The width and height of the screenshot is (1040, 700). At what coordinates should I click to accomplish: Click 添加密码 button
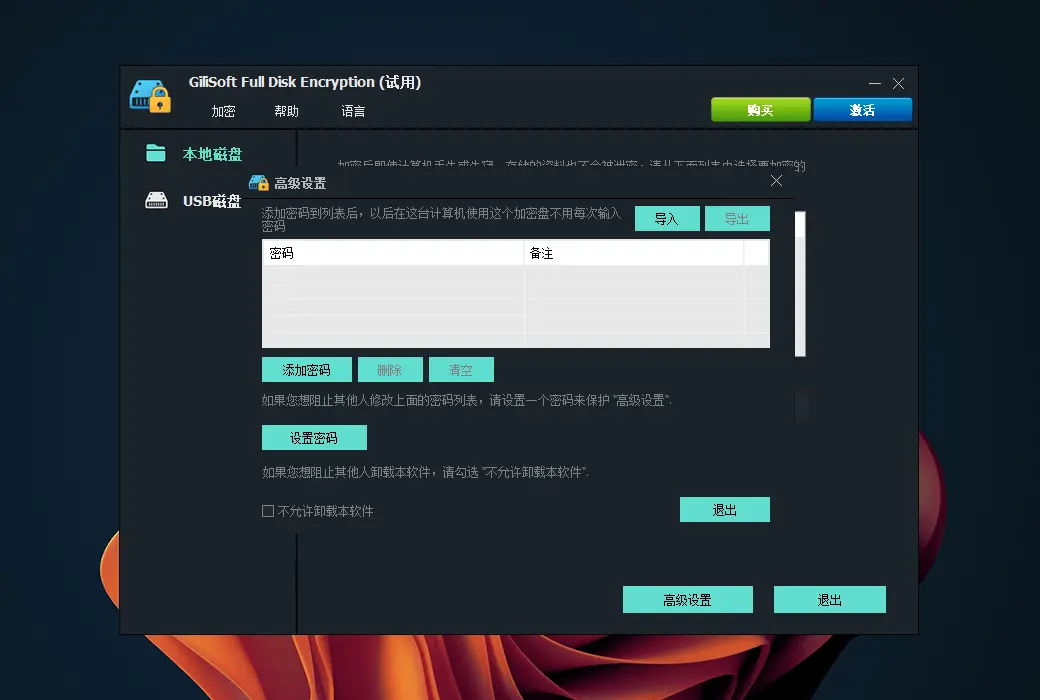point(307,370)
